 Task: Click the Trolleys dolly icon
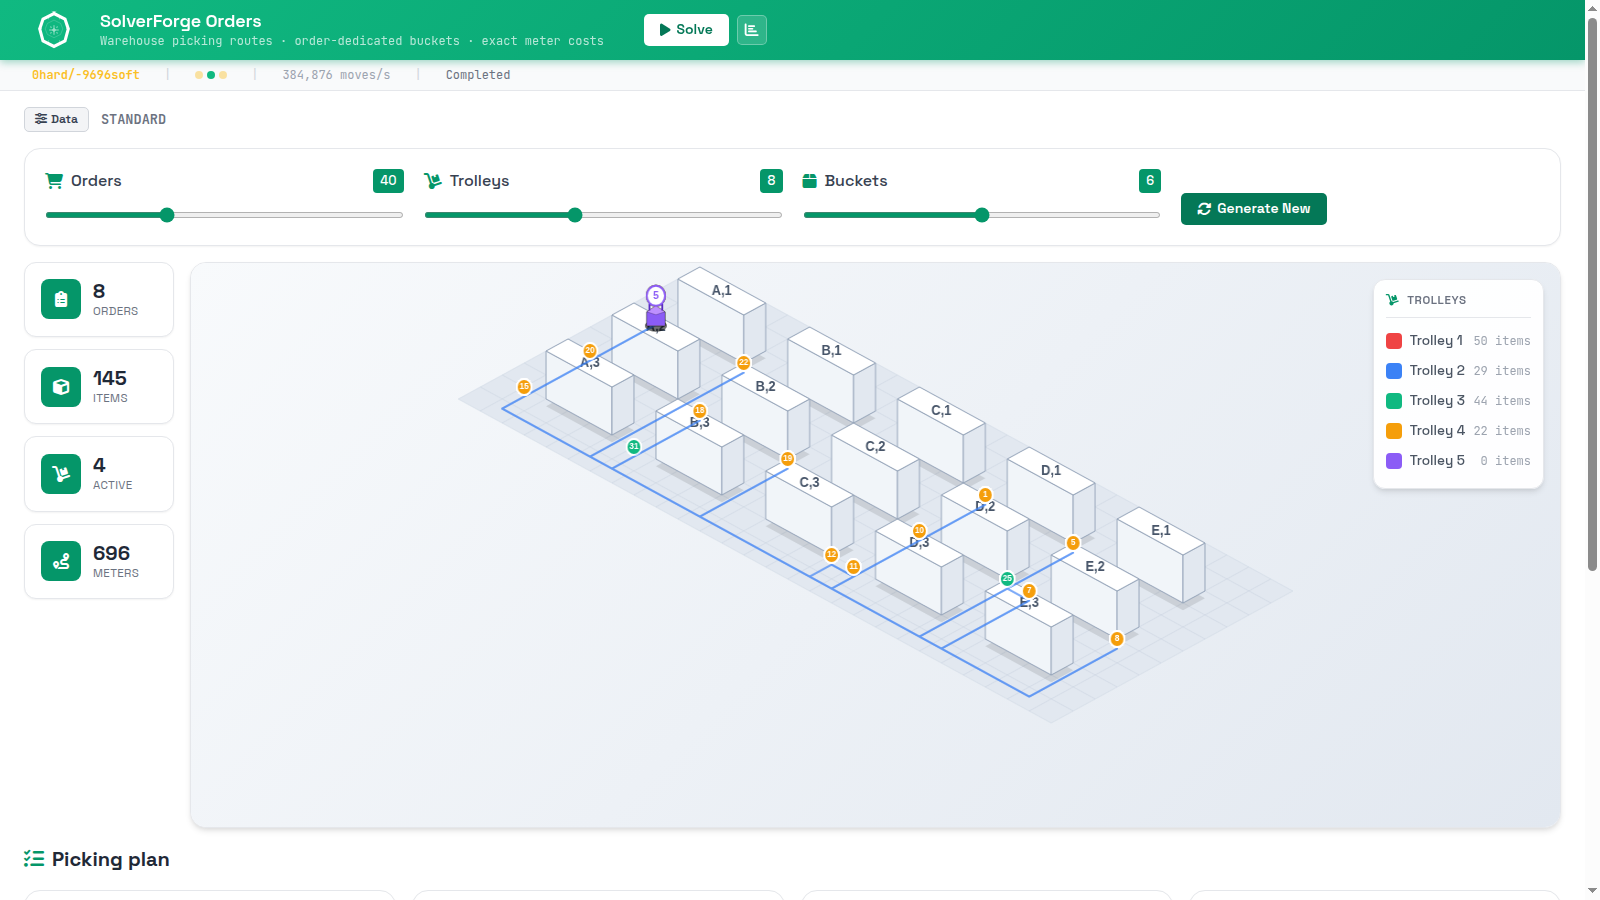pos(433,181)
